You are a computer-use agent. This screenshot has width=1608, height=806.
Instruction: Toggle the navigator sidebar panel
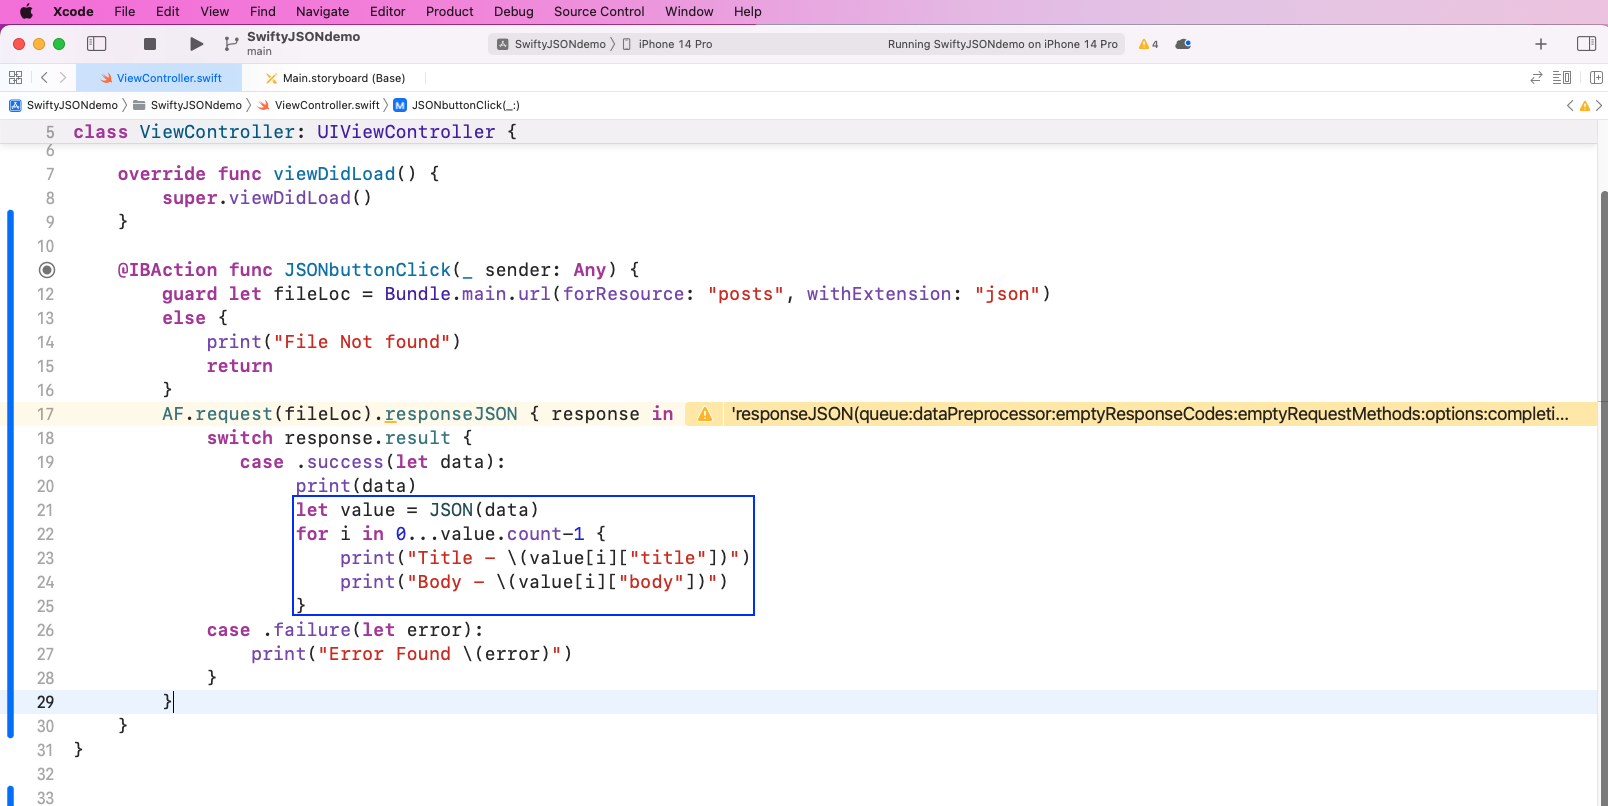point(97,44)
